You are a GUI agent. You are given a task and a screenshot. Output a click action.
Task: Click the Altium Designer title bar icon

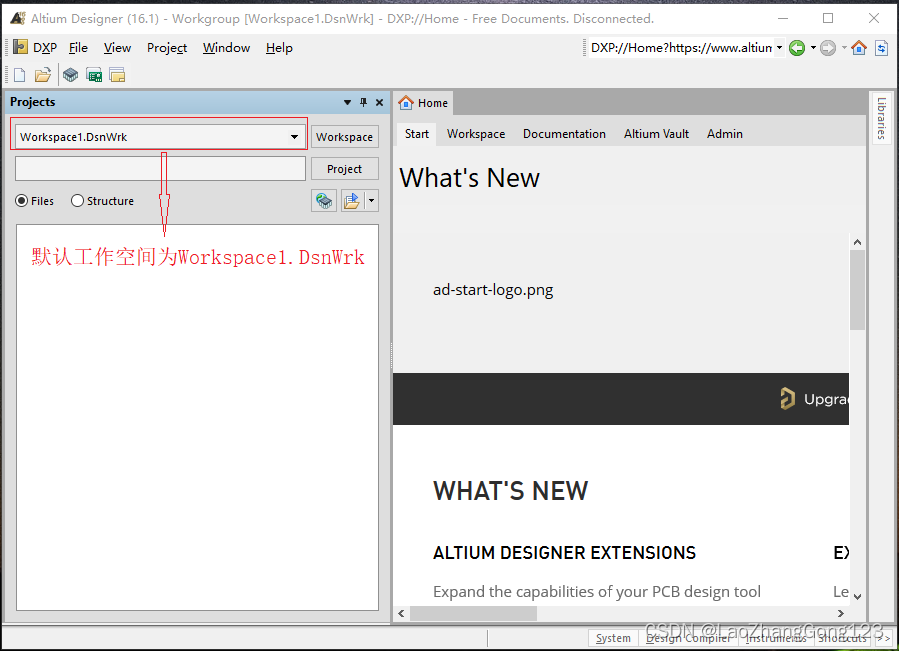18,18
